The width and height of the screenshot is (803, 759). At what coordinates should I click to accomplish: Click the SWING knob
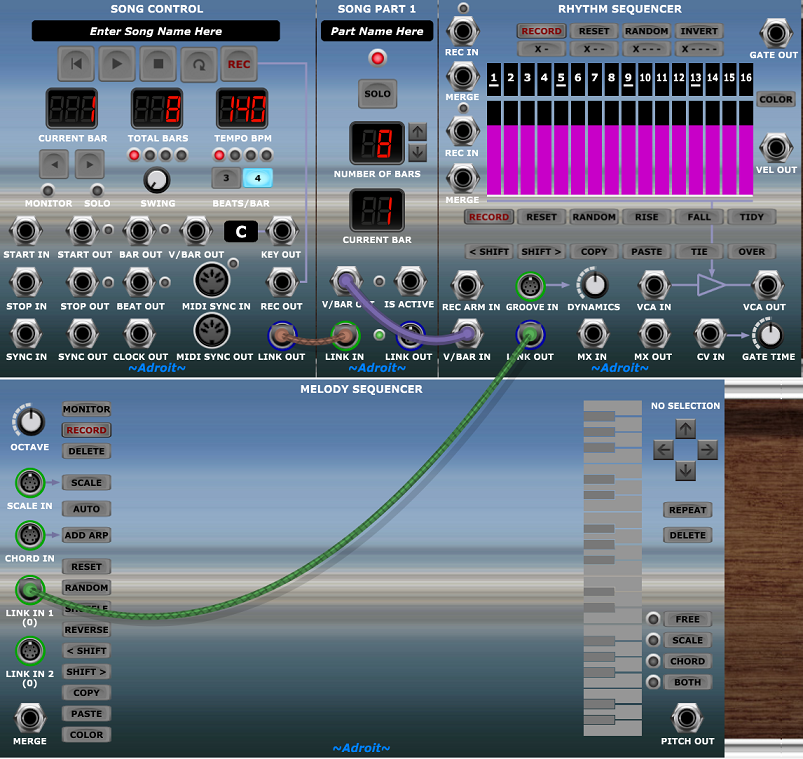click(x=157, y=180)
